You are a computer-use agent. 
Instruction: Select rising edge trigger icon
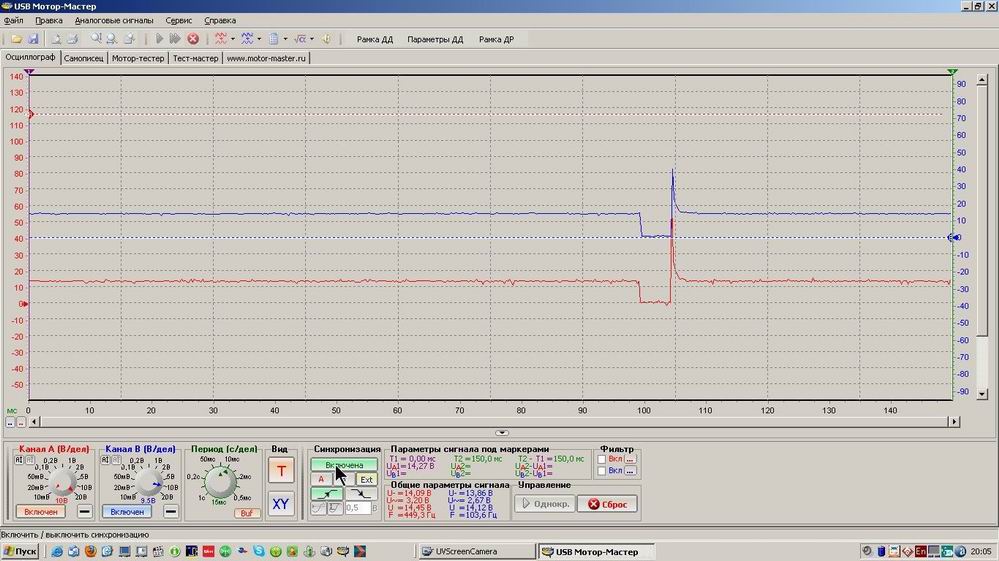(x=326, y=494)
